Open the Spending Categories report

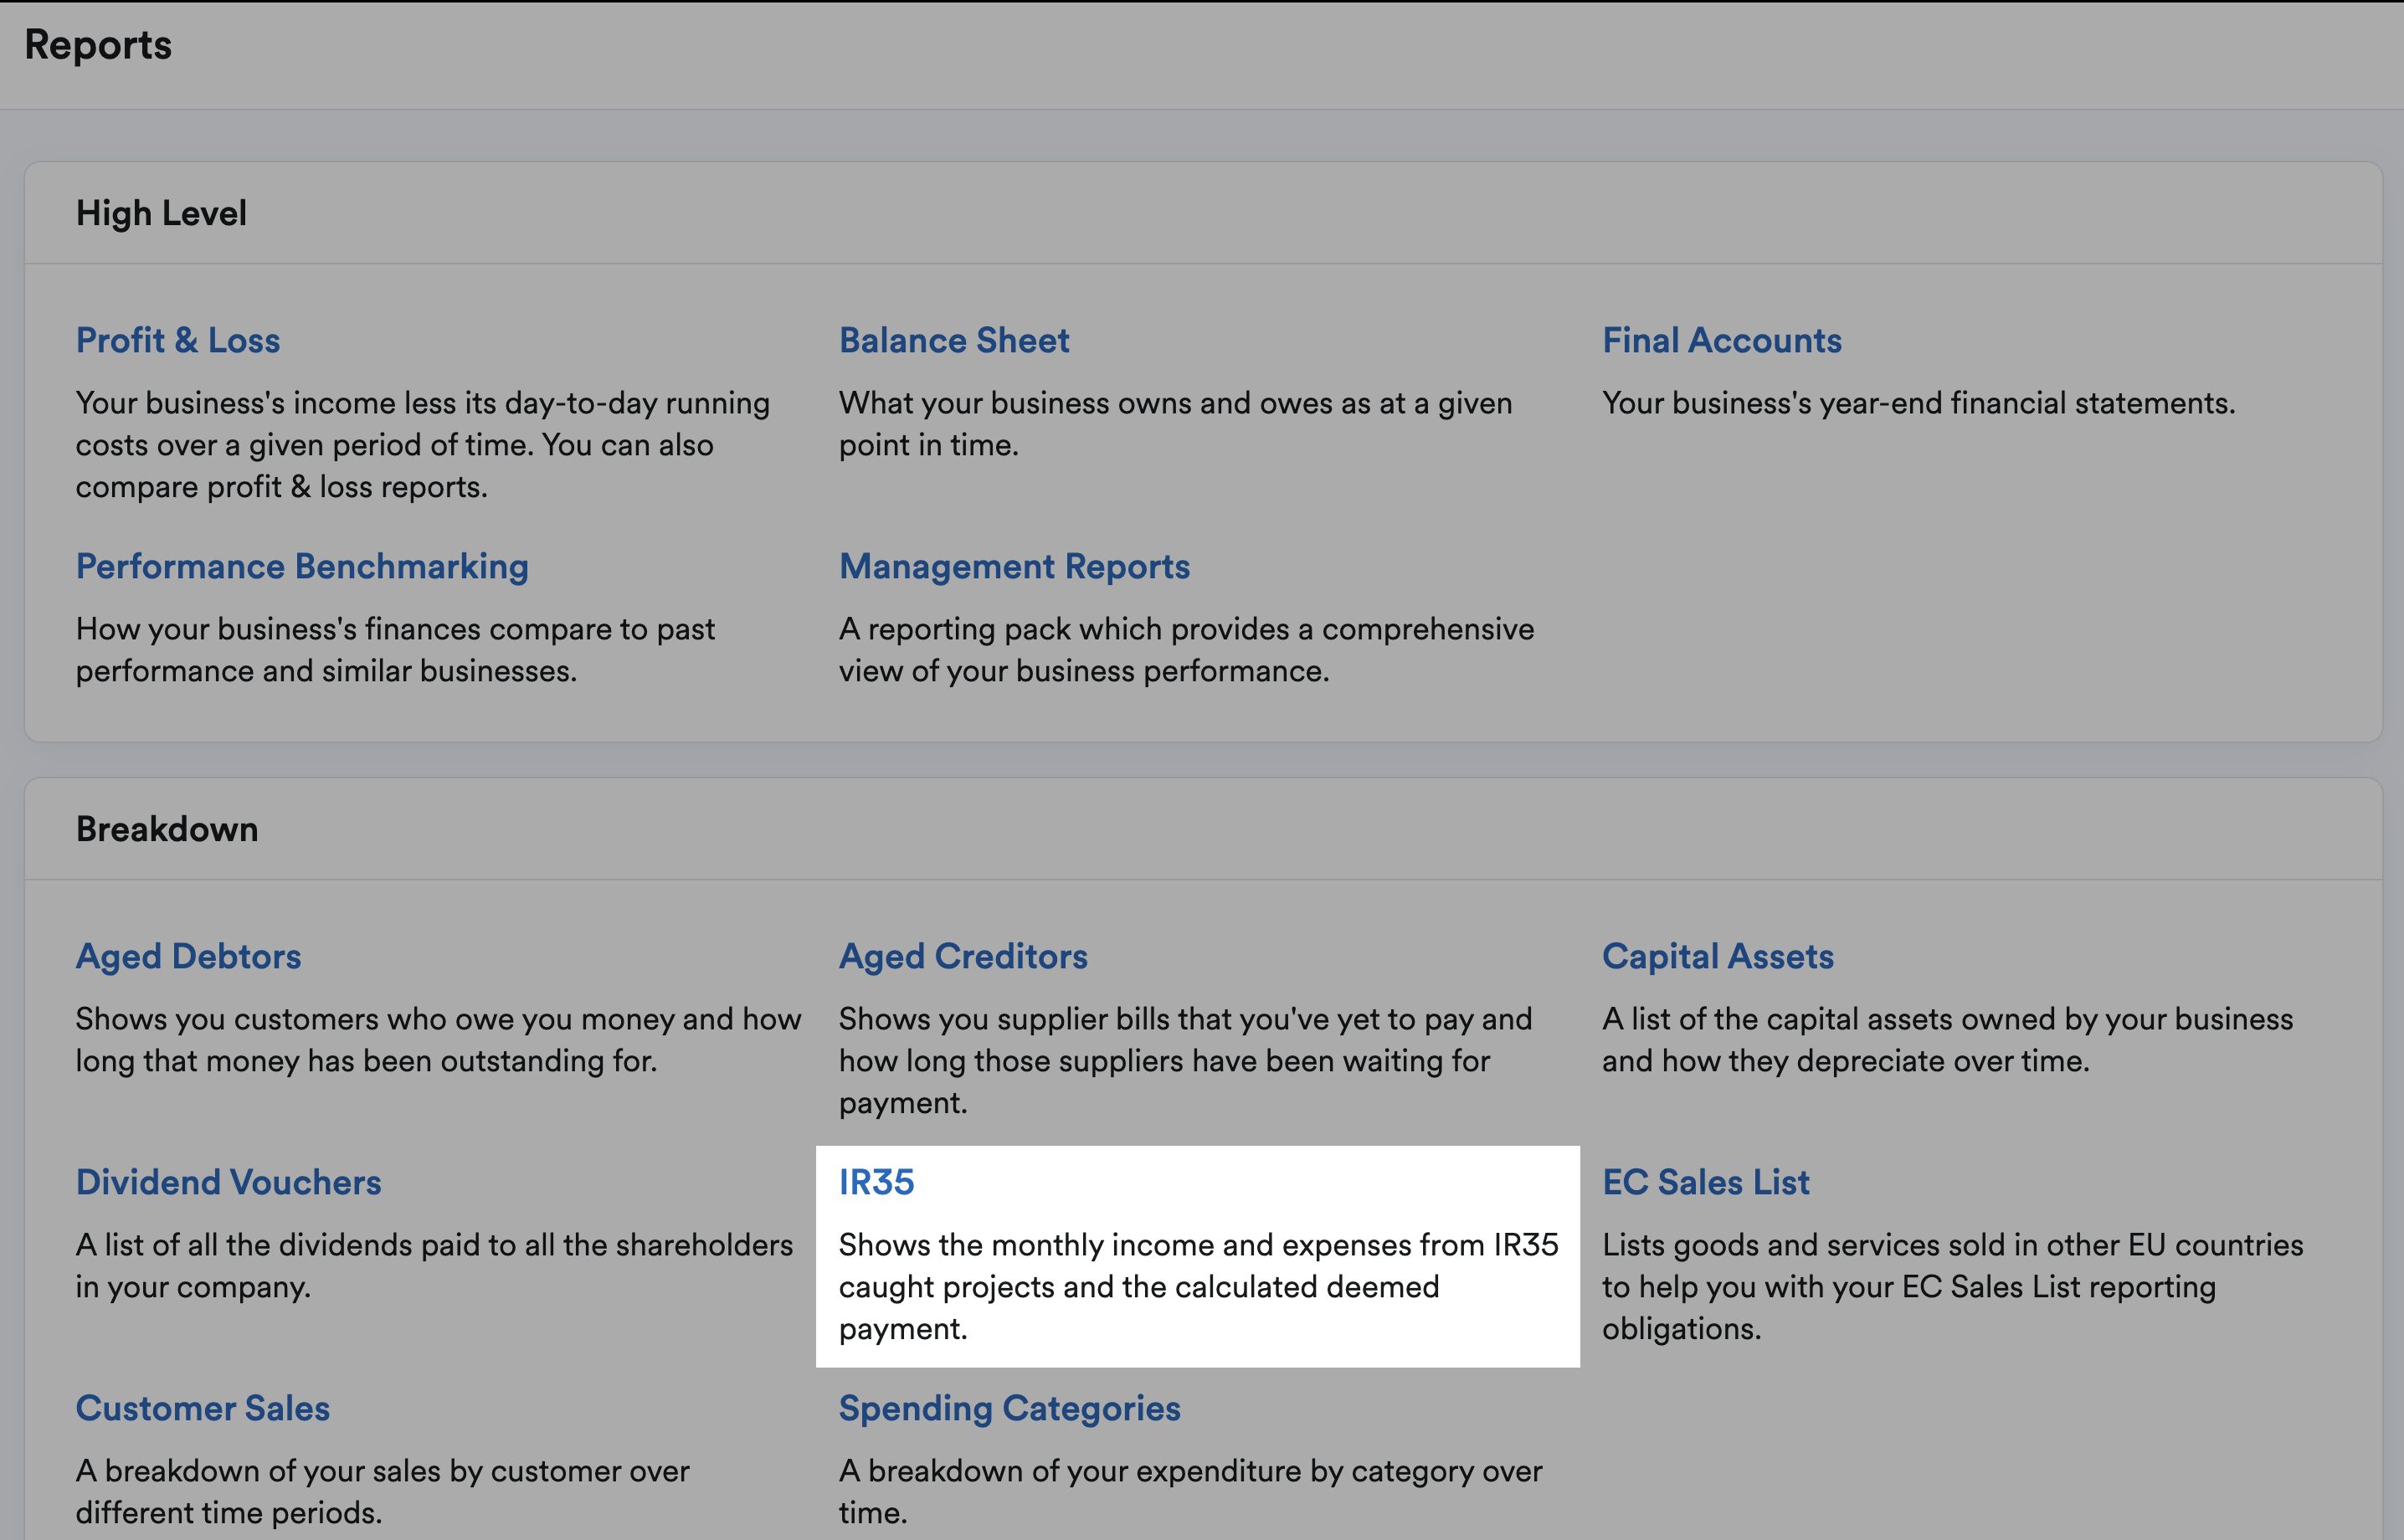(1010, 1408)
